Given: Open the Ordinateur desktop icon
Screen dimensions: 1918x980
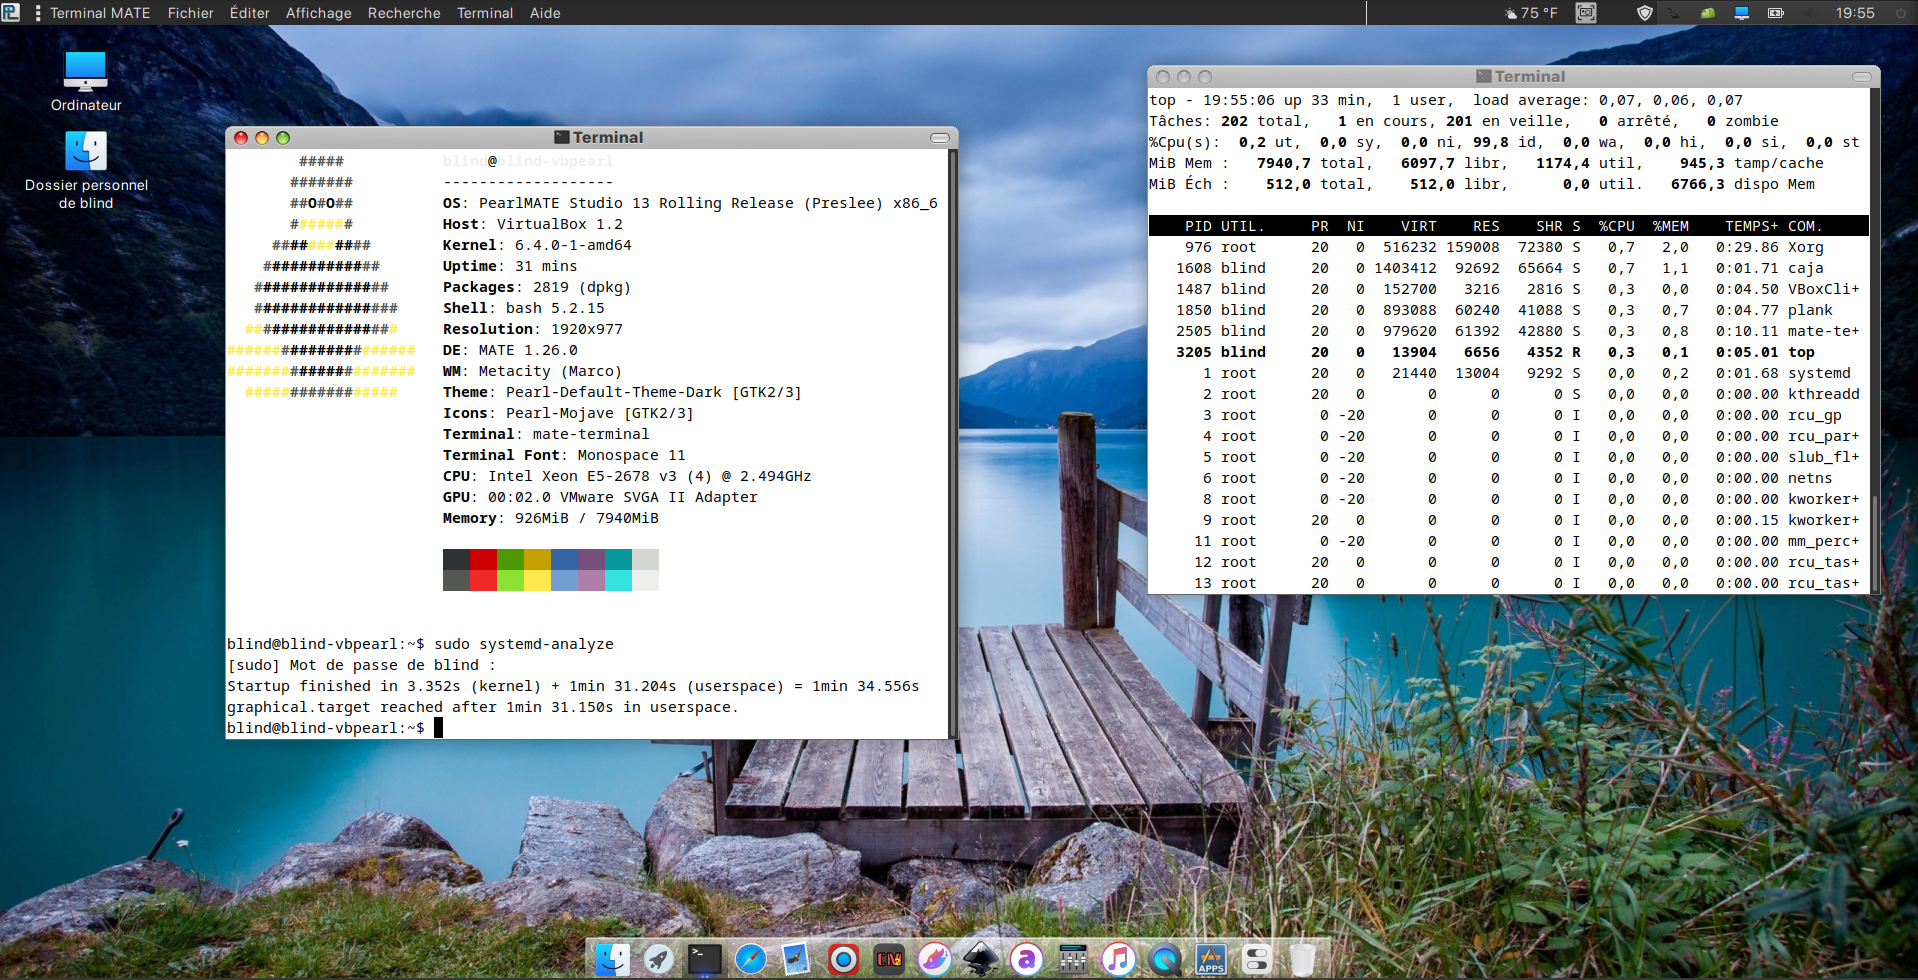Looking at the screenshot, I should (86, 82).
